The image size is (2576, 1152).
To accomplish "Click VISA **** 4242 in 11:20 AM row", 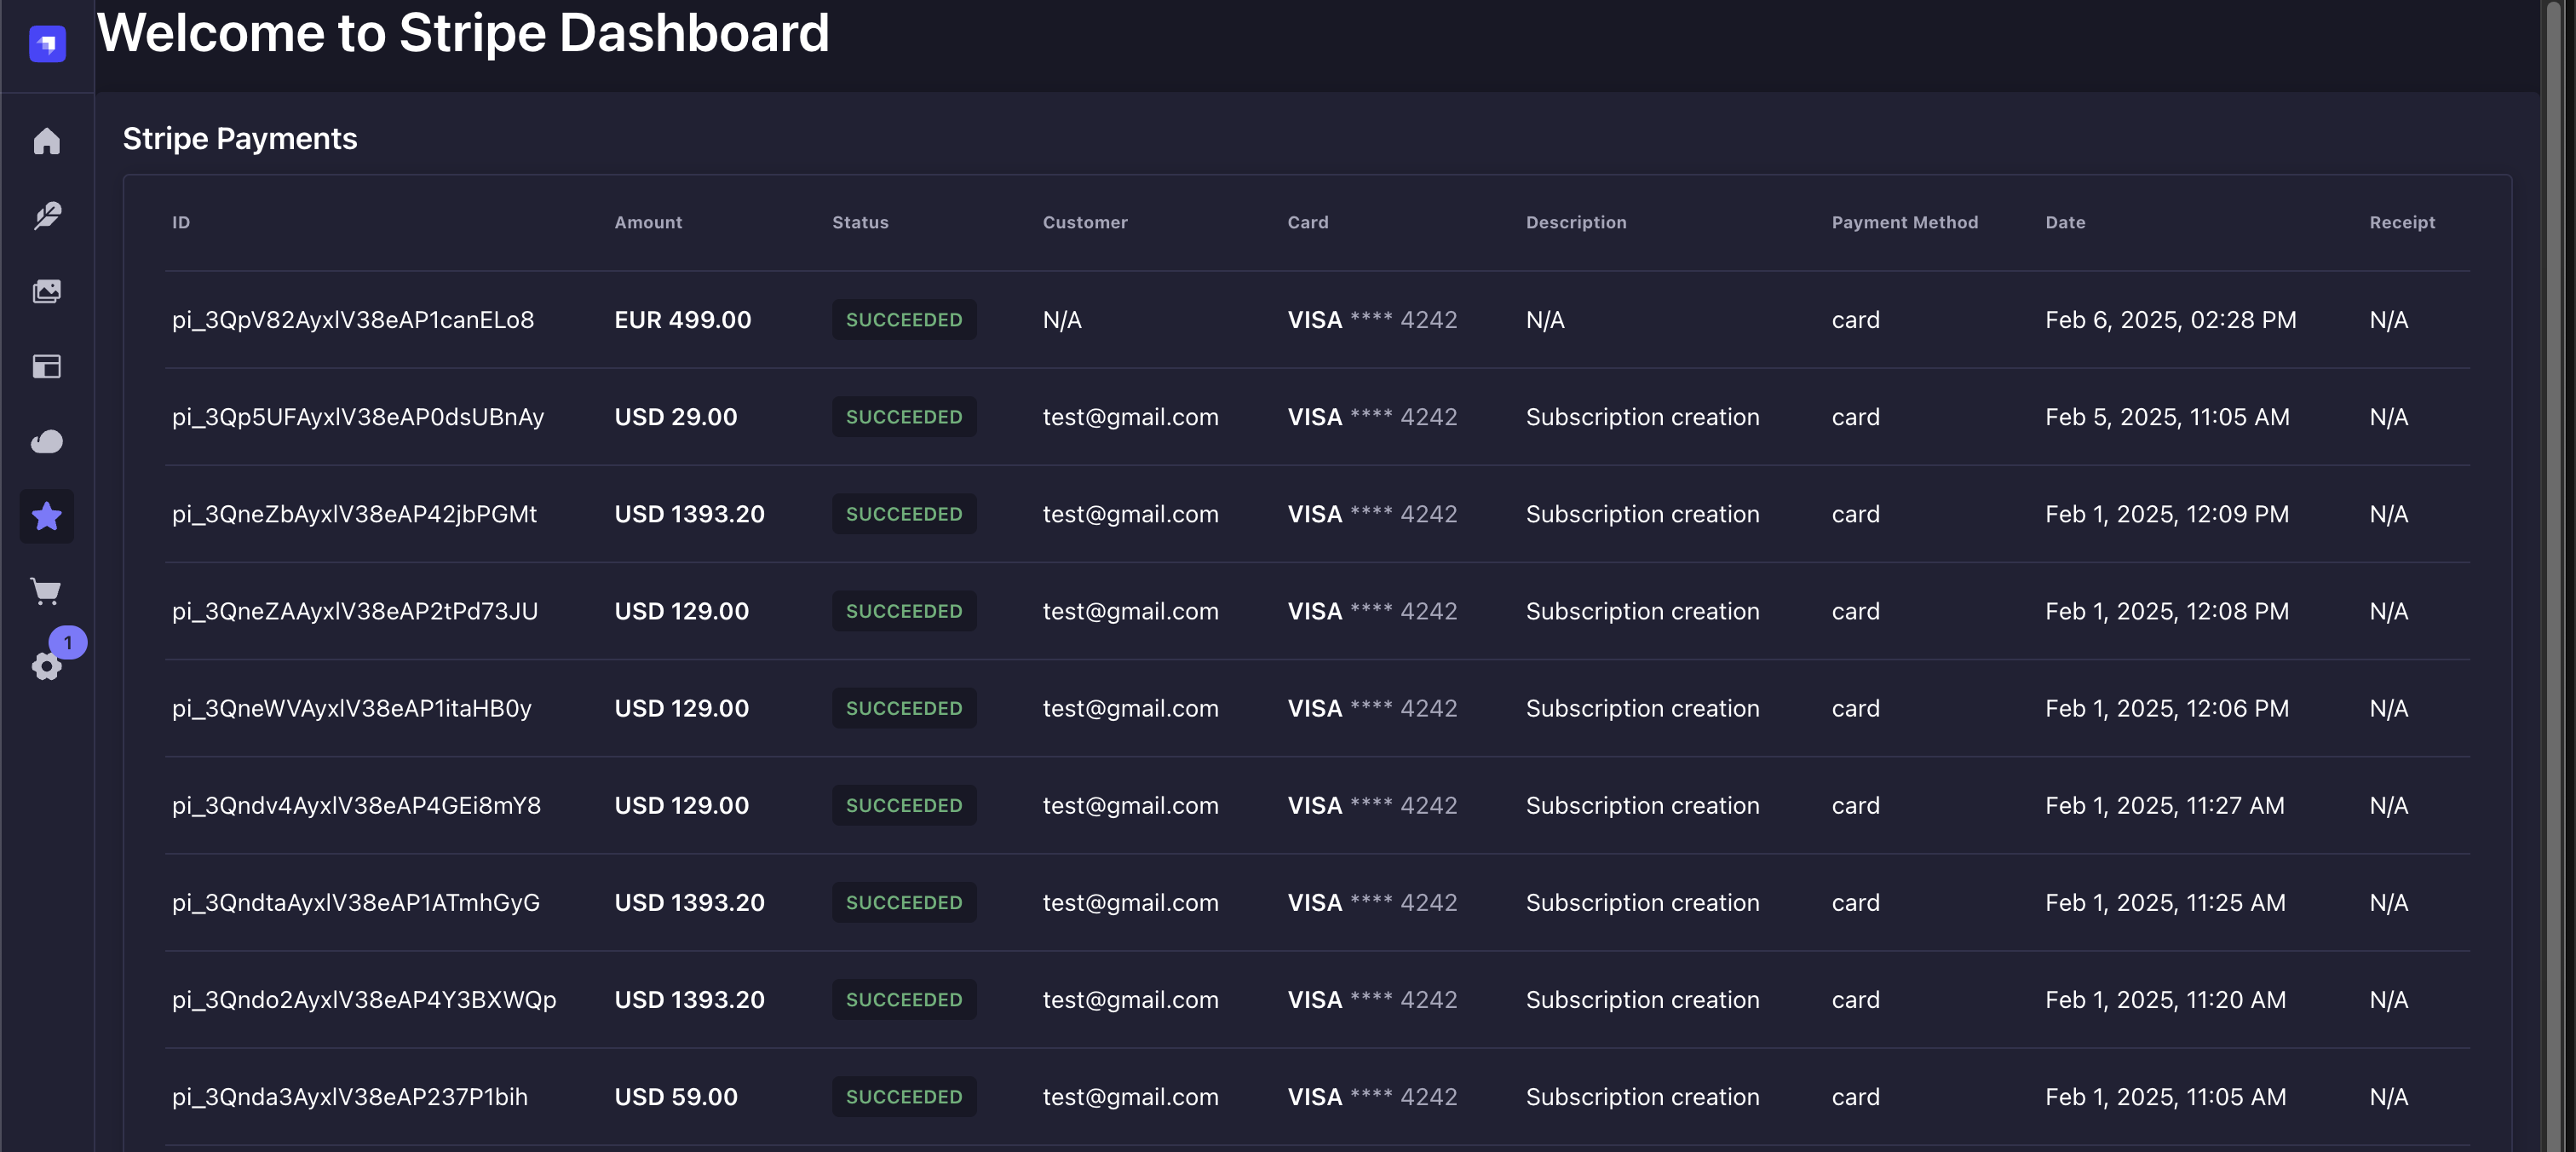I will tap(1372, 999).
